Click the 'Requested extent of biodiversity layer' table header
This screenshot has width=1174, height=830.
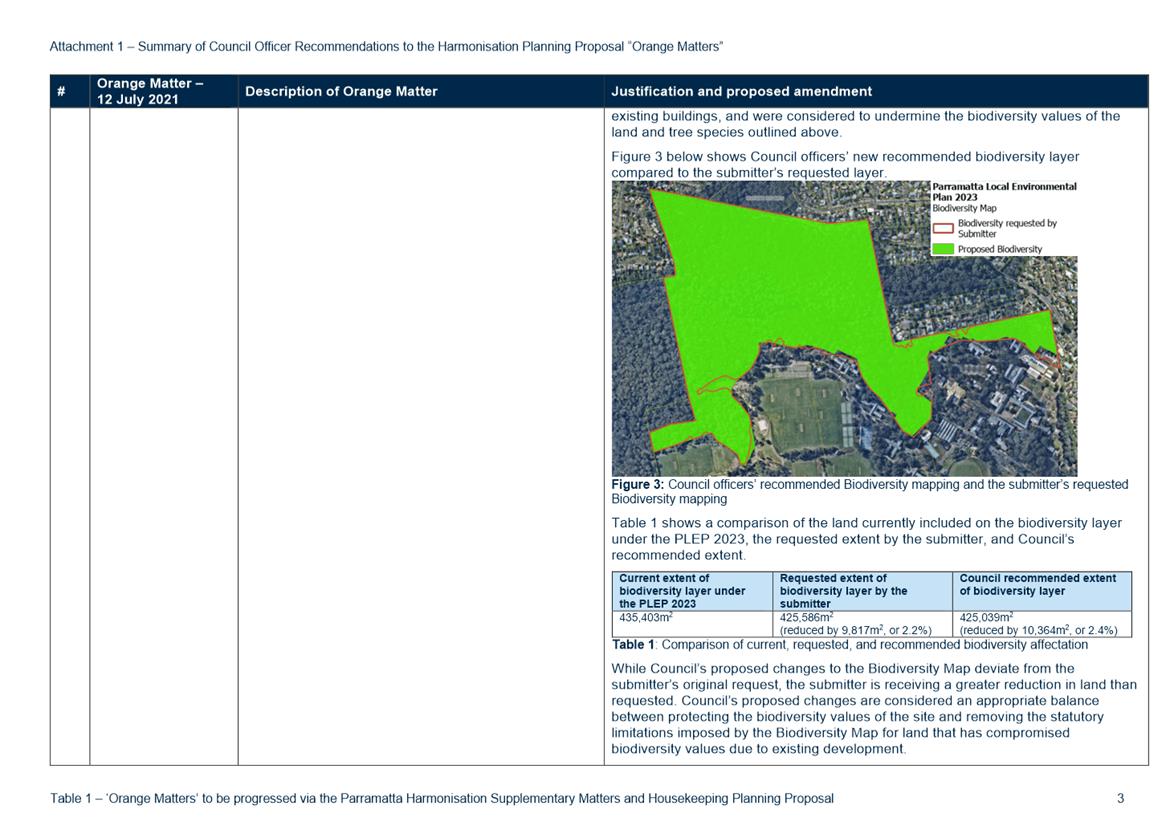pyautogui.click(x=862, y=591)
